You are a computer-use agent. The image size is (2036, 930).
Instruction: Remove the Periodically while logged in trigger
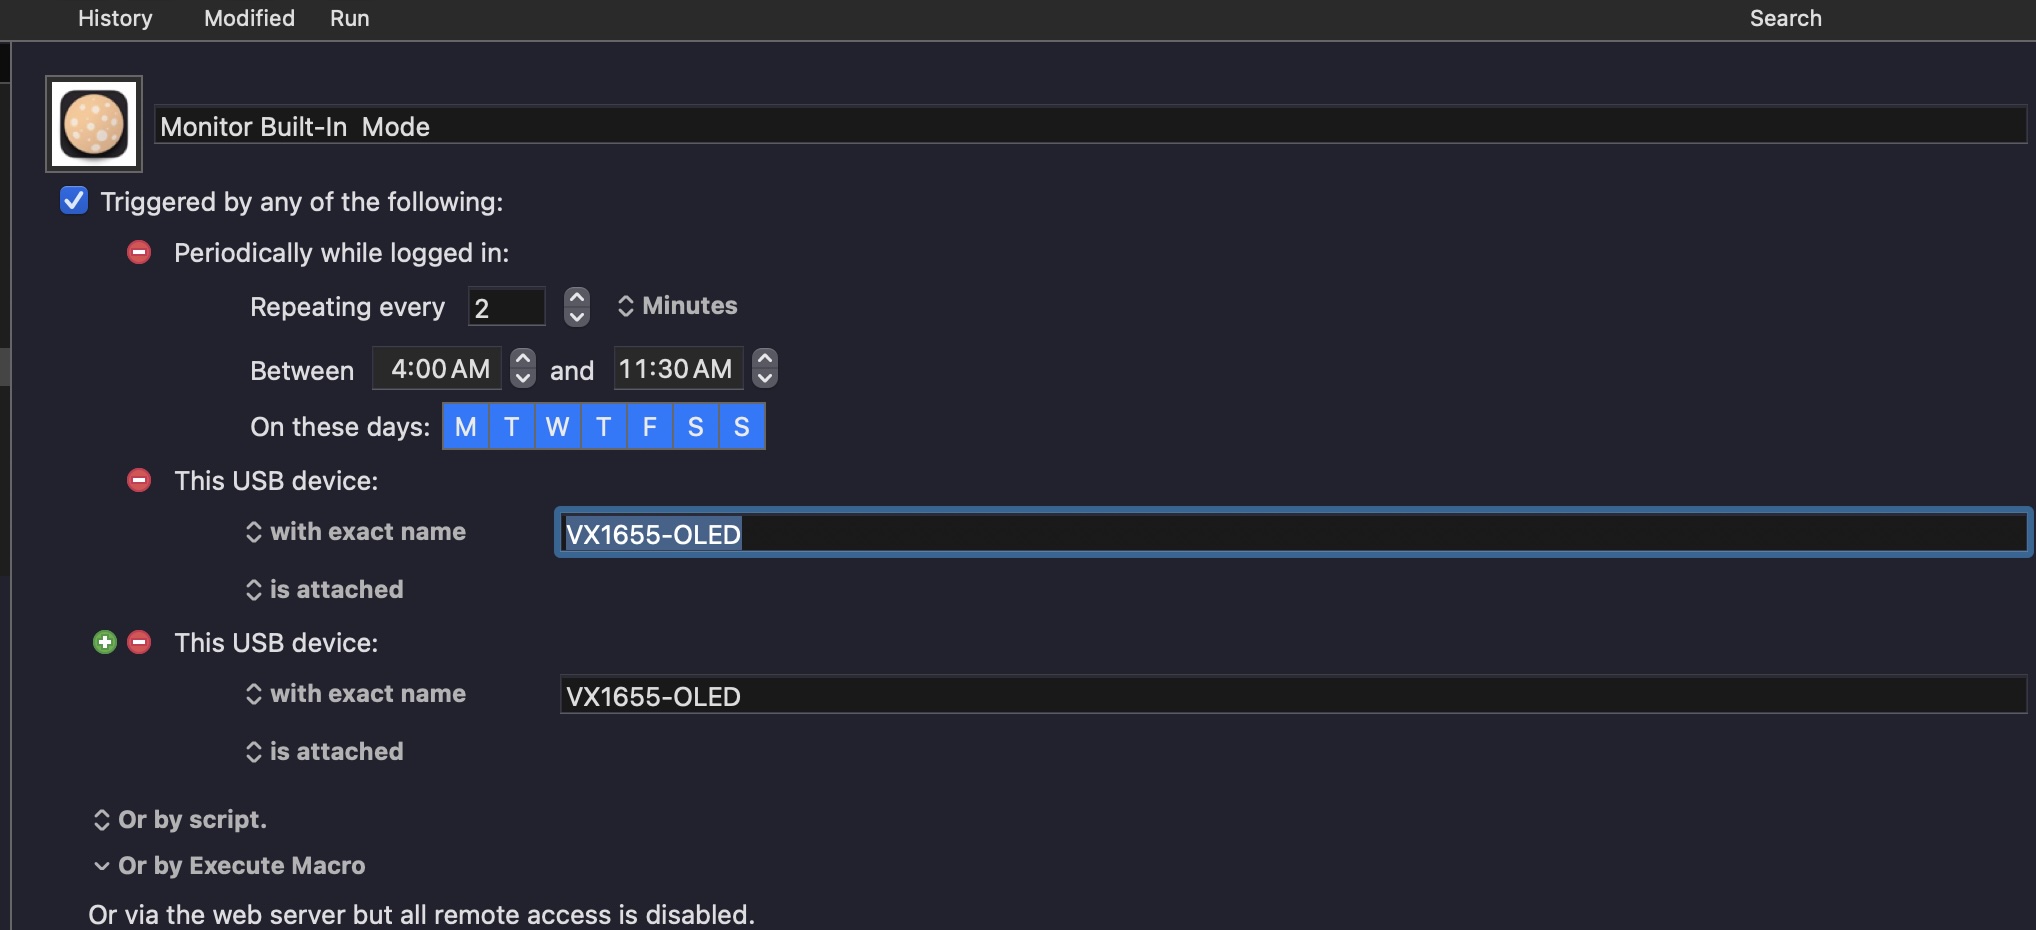(x=139, y=253)
